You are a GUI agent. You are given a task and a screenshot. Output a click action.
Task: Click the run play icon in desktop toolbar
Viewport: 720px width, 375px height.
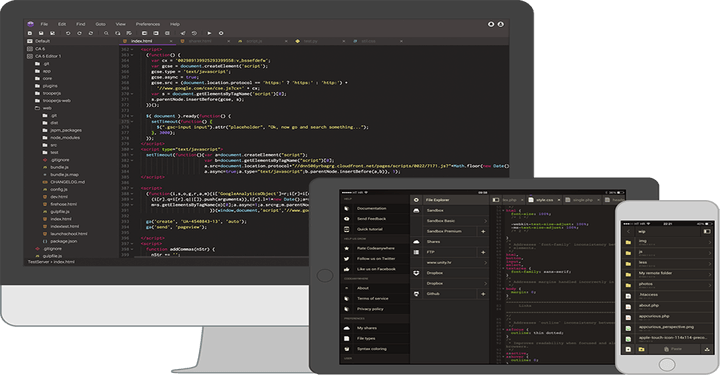(209, 33)
